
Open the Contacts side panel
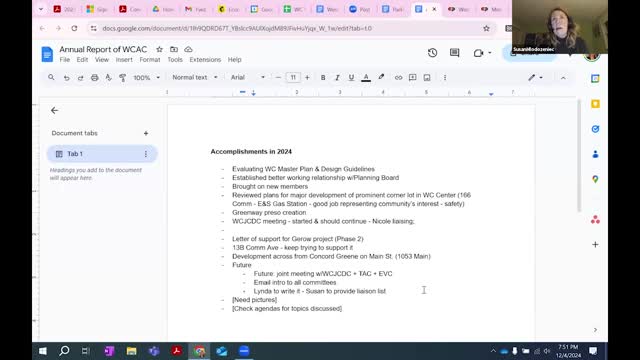tap(595, 154)
